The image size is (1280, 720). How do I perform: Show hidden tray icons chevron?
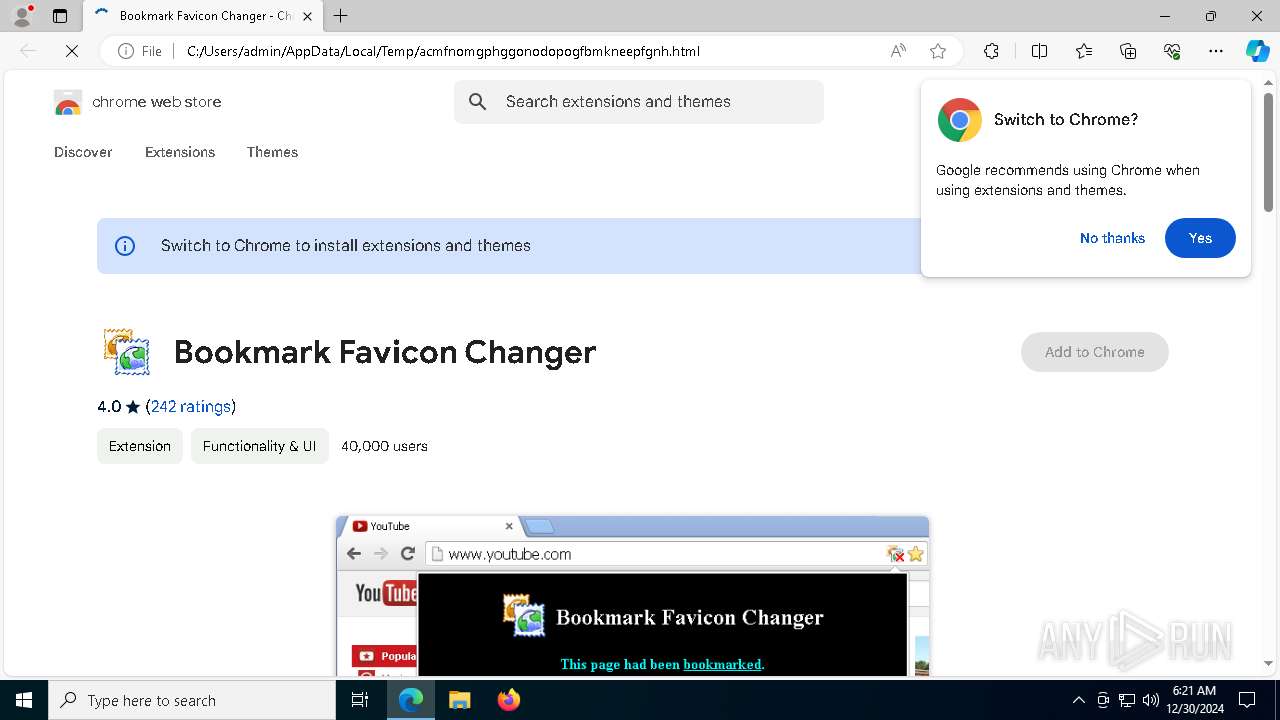(1078, 700)
